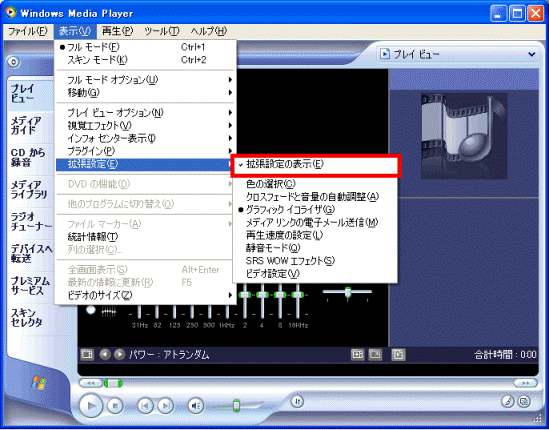This screenshot has width=549, height=430.
Task: Choose メディア リンクの電子メール送信(M)
Action: (x=315, y=222)
